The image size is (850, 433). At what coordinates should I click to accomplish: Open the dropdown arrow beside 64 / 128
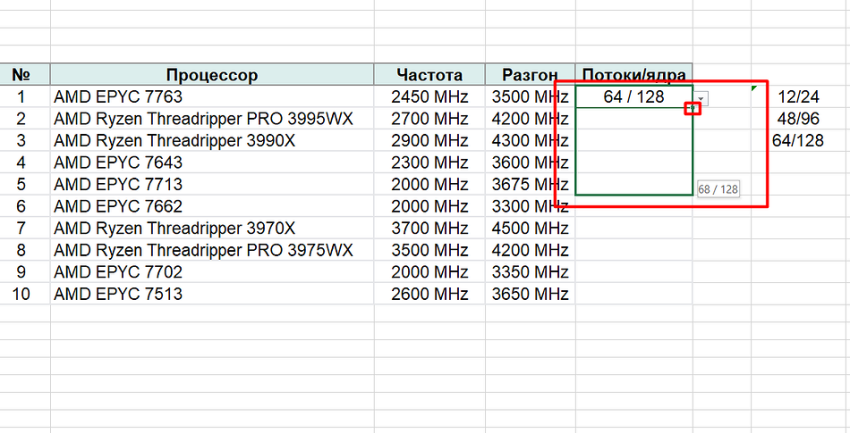click(x=704, y=98)
